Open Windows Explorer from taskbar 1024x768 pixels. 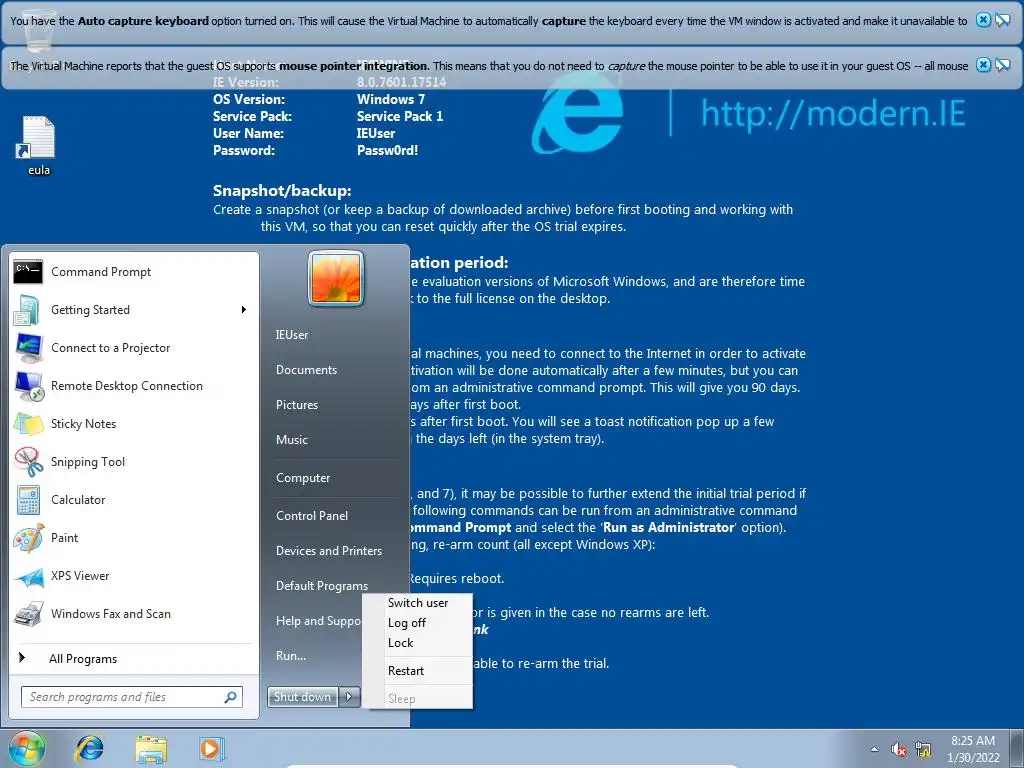point(151,748)
